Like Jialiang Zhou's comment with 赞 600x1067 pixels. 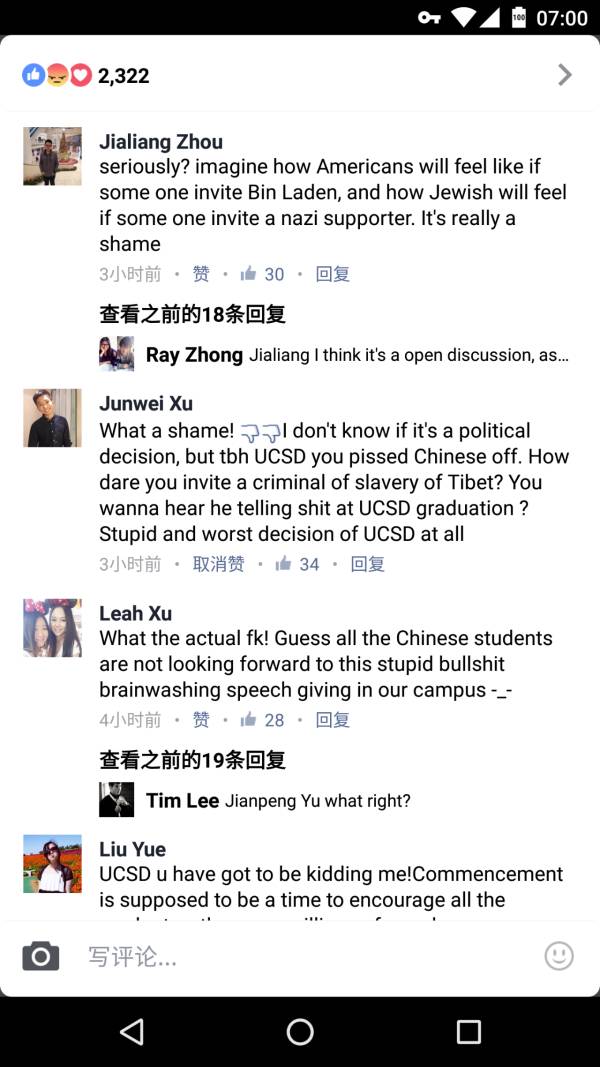[x=201, y=274]
